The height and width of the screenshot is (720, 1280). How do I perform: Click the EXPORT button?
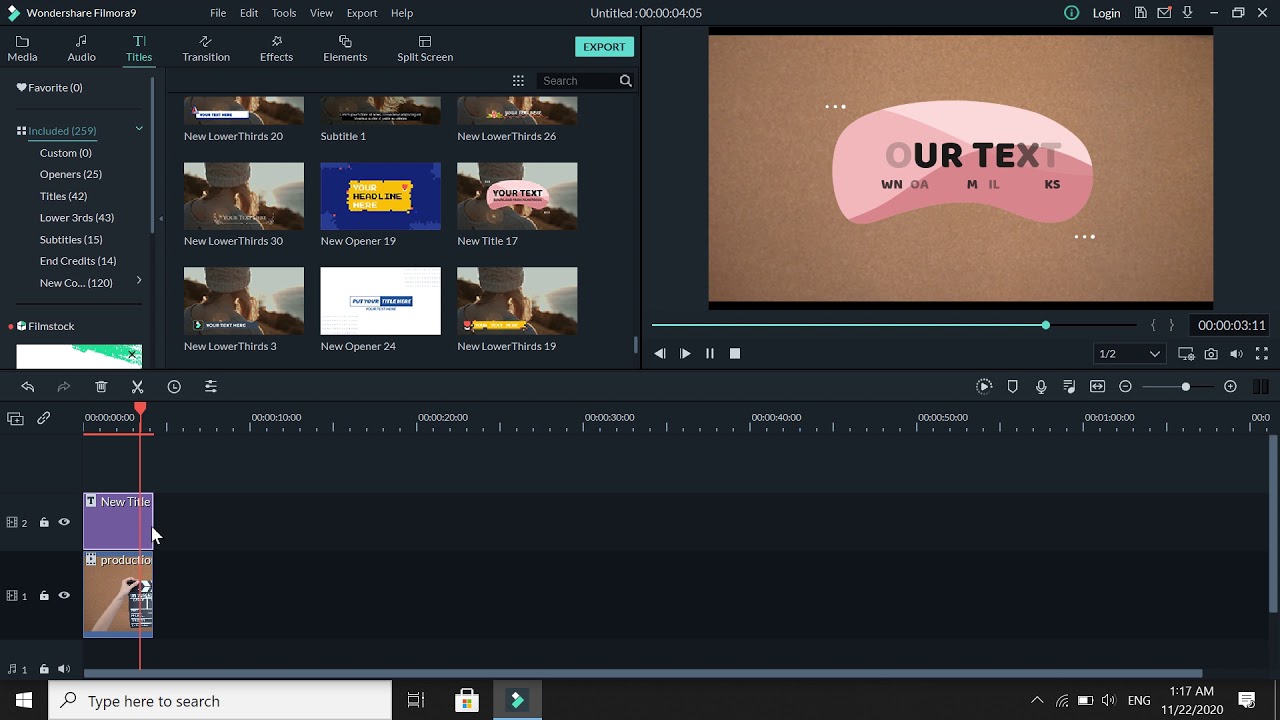[604, 47]
